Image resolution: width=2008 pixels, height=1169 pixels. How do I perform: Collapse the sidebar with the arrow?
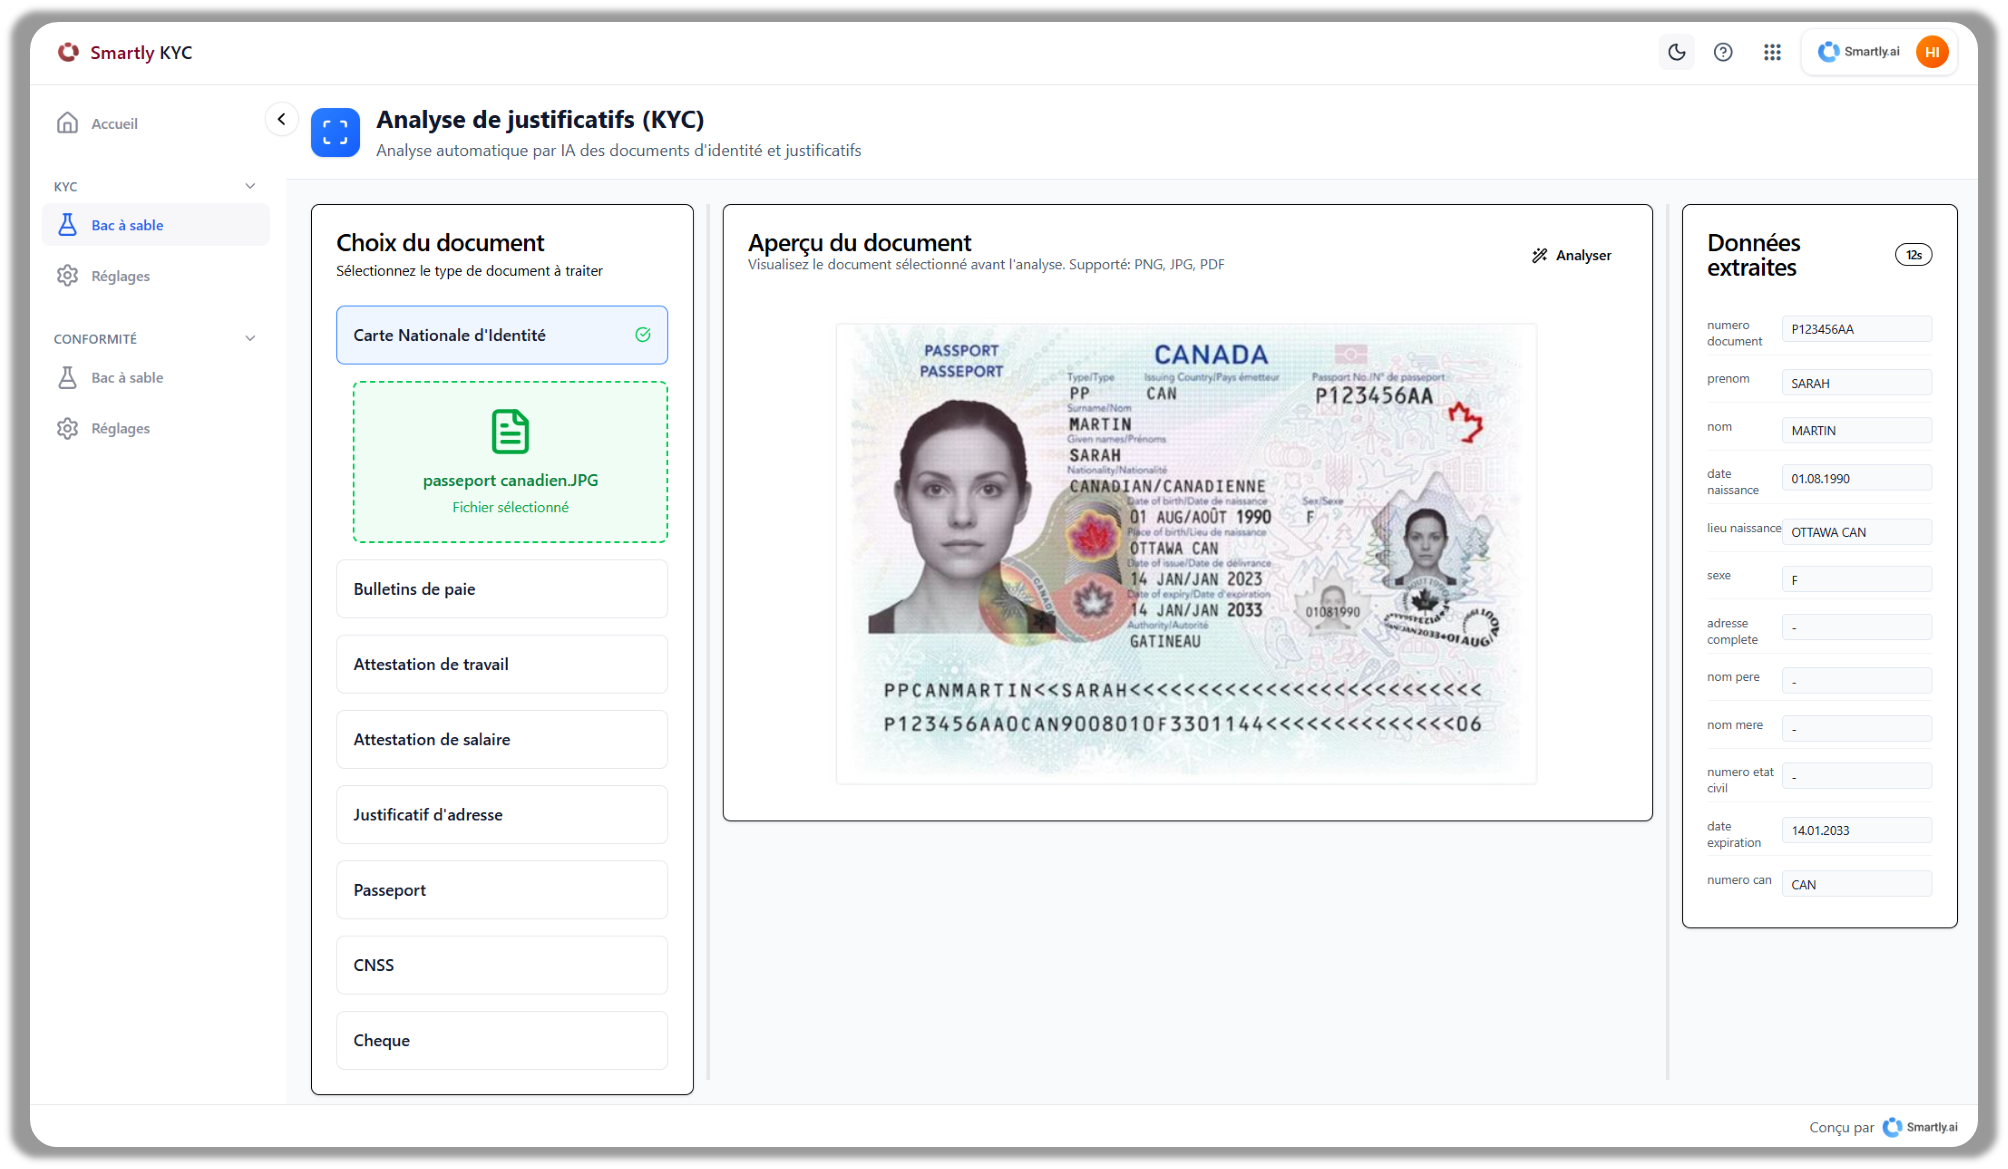[x=281, y=119]
